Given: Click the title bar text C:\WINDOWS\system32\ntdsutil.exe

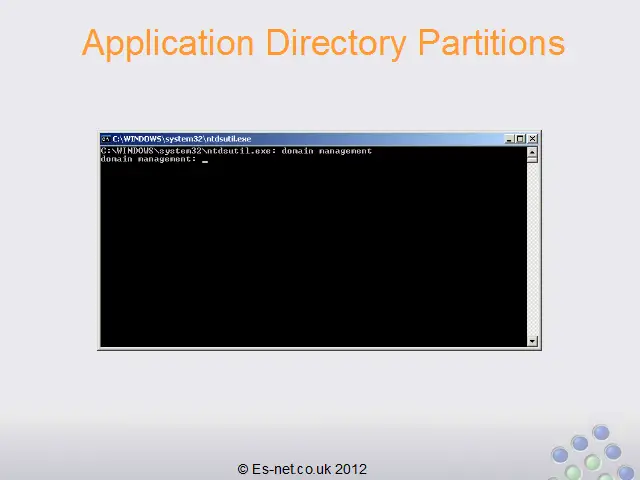Looking at the screenshot, I should pyautogui.click(x=182, y=139).
